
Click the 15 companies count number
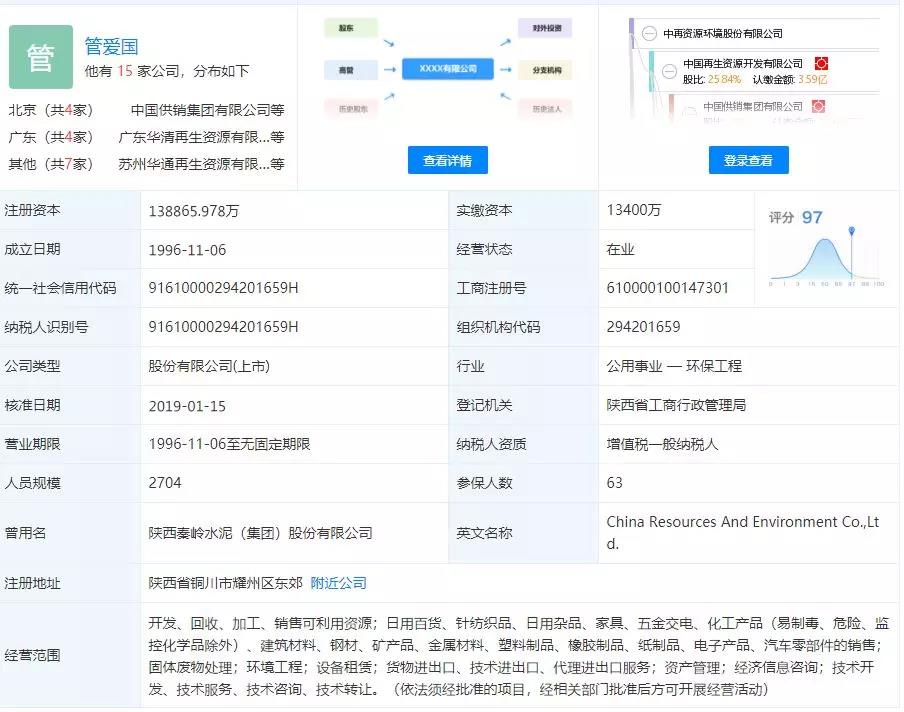[x=125, y=71]
